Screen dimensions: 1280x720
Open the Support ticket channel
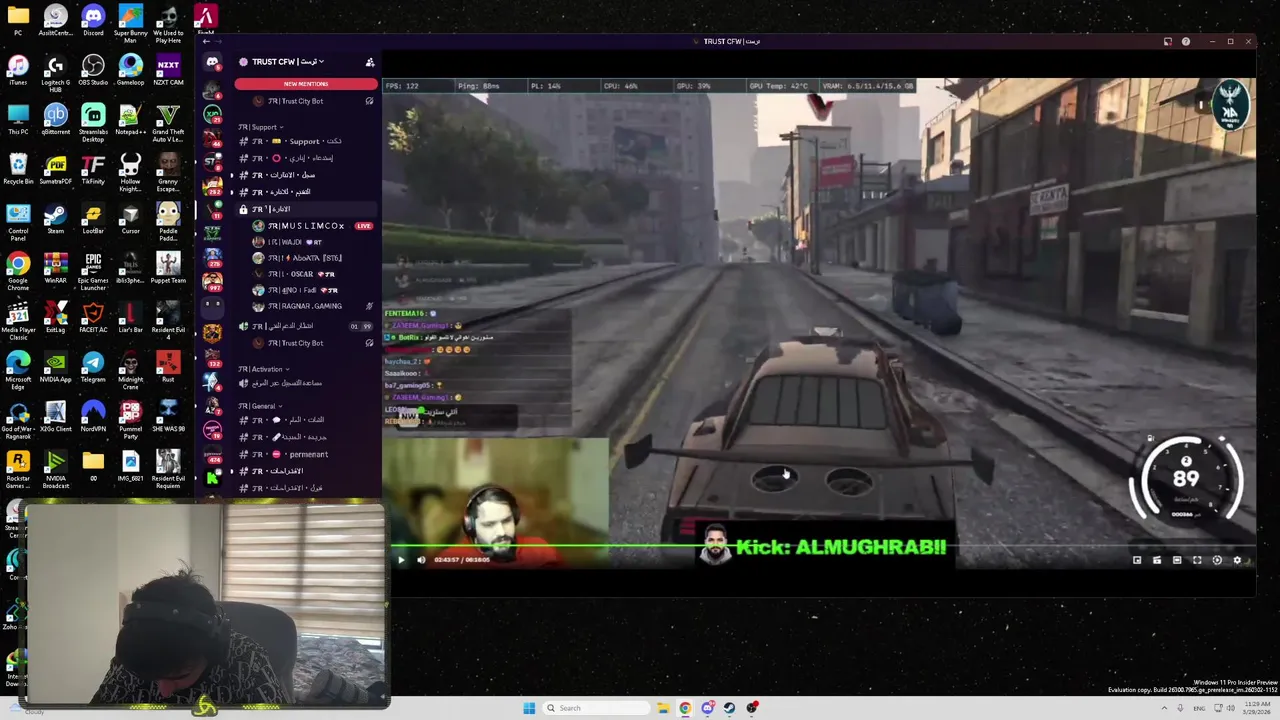coord(305,141)
